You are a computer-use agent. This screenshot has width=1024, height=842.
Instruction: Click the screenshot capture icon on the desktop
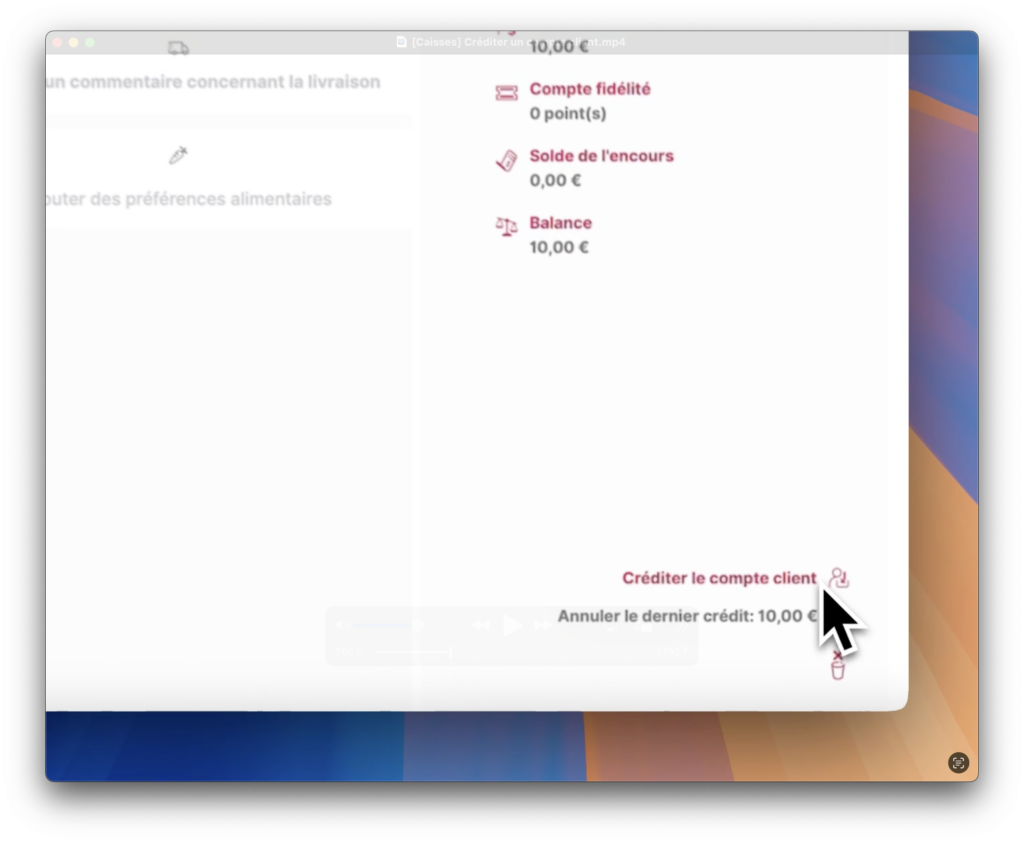click(x=958, y=762)
